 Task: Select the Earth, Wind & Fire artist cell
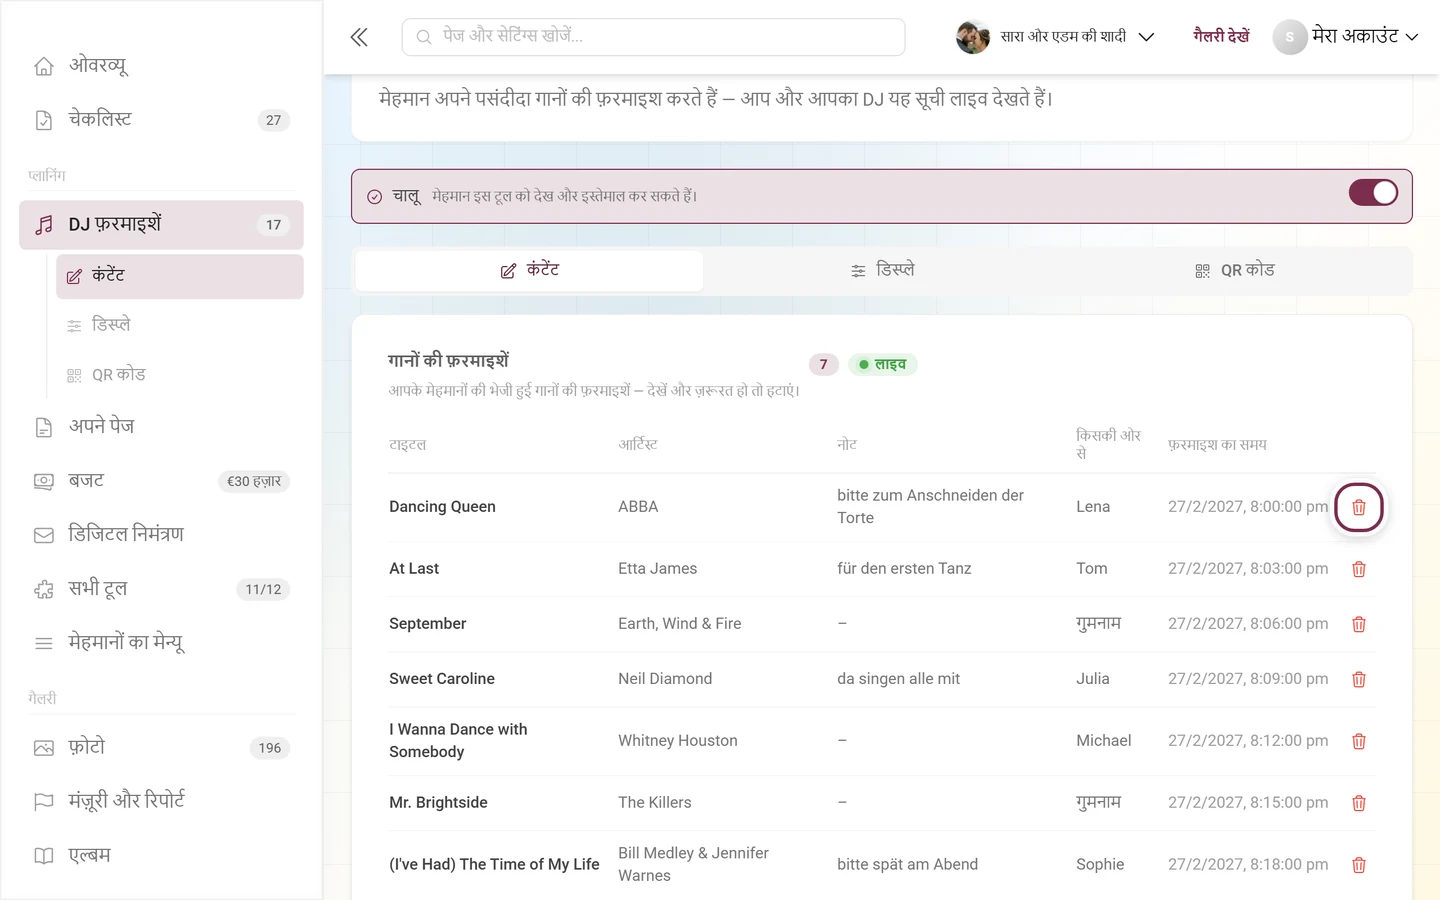pos(680,624)
